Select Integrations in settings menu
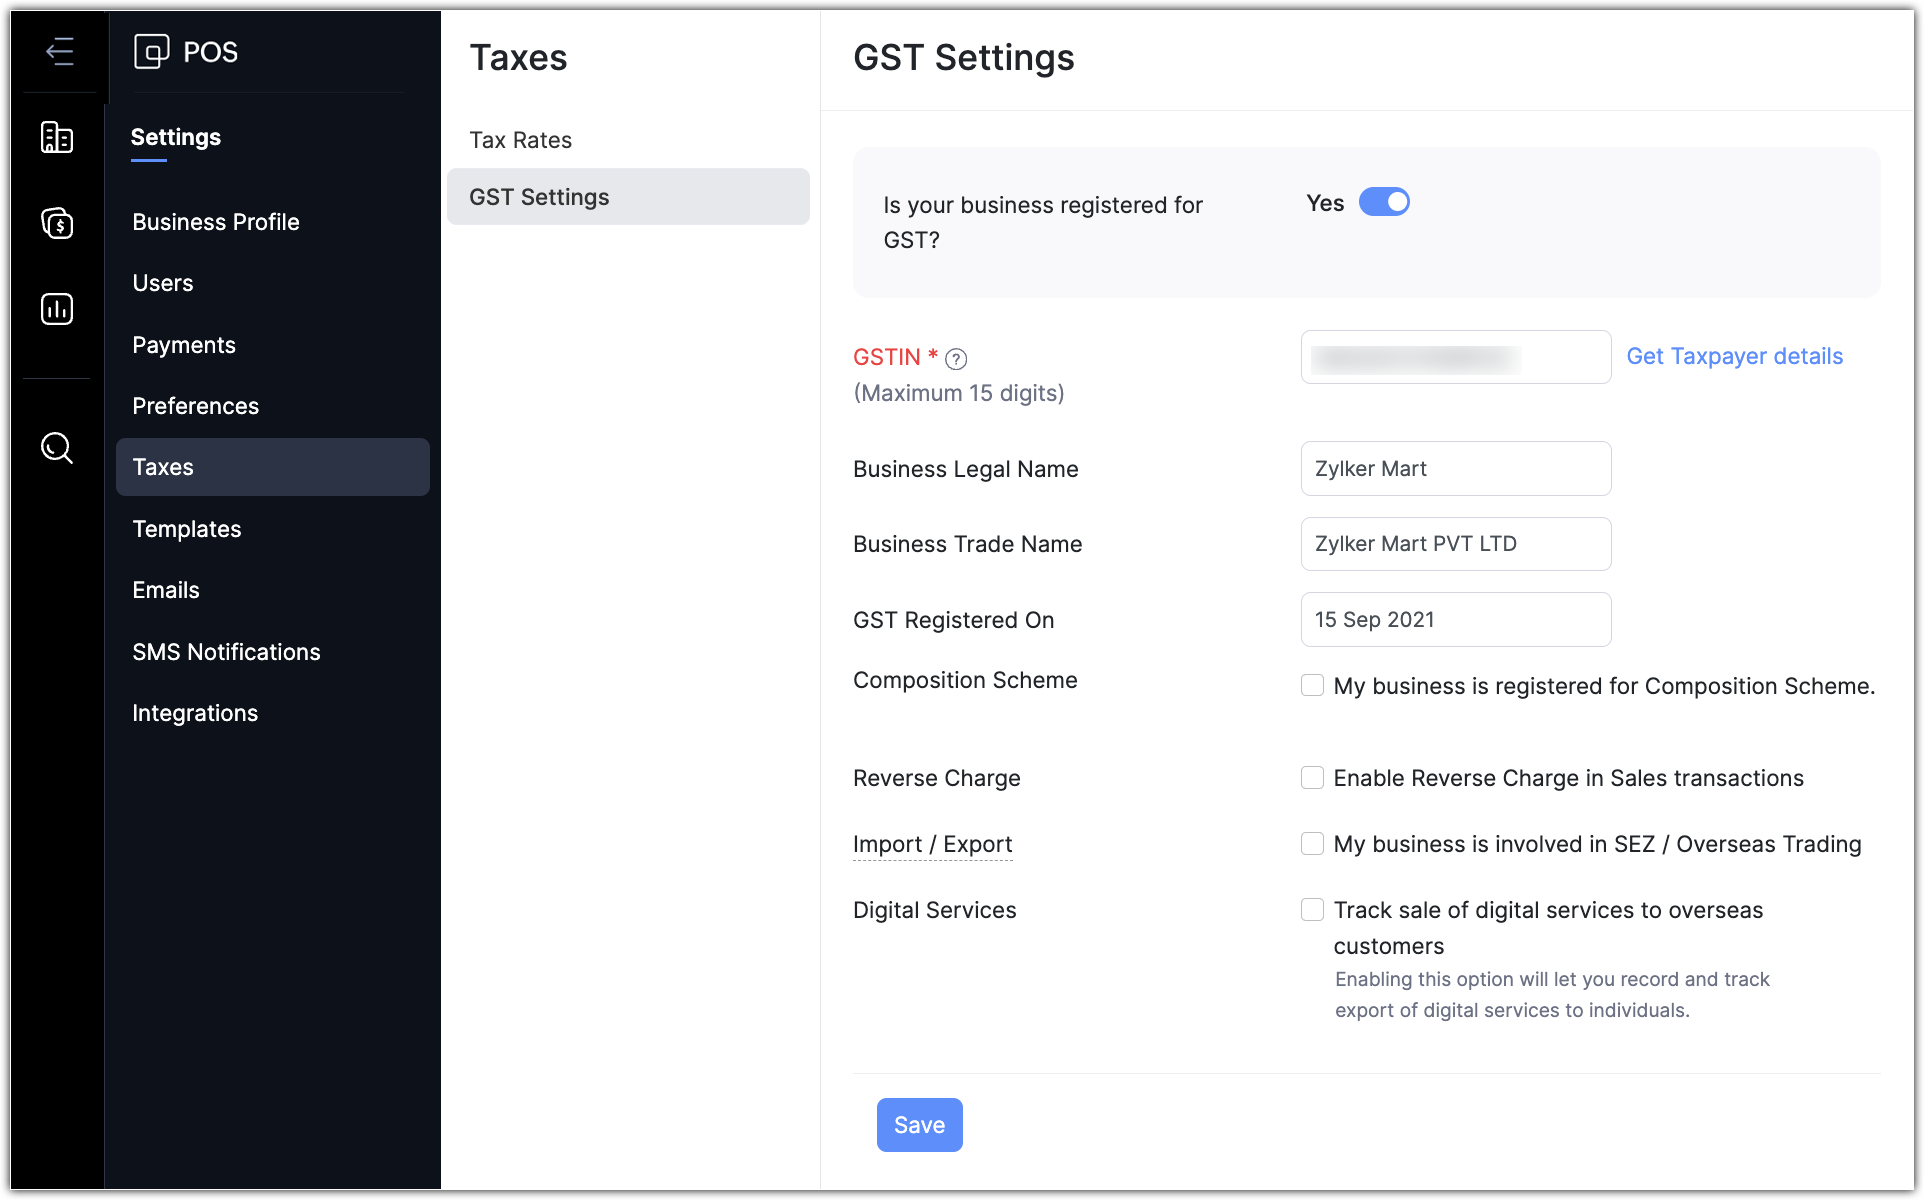The width and height of the screenshot is (1924, 1200). coord(195,713)
